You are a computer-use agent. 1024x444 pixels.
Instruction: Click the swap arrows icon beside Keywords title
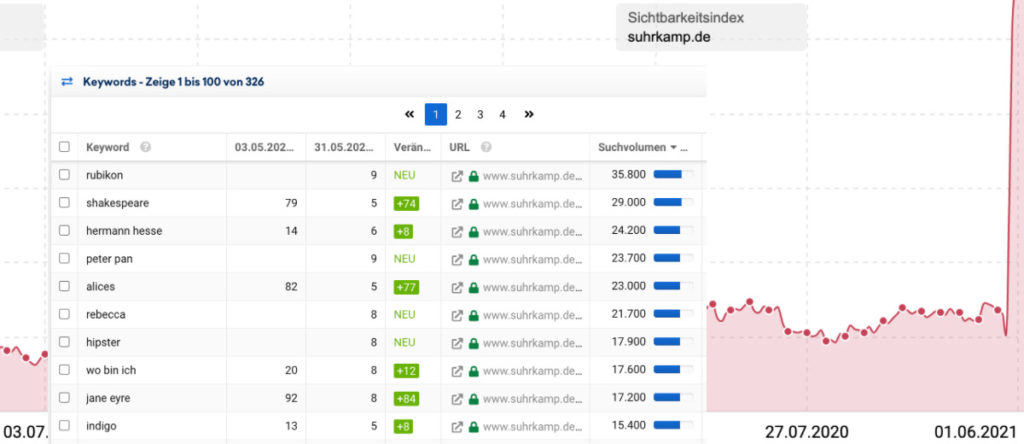tap(67, 82)
